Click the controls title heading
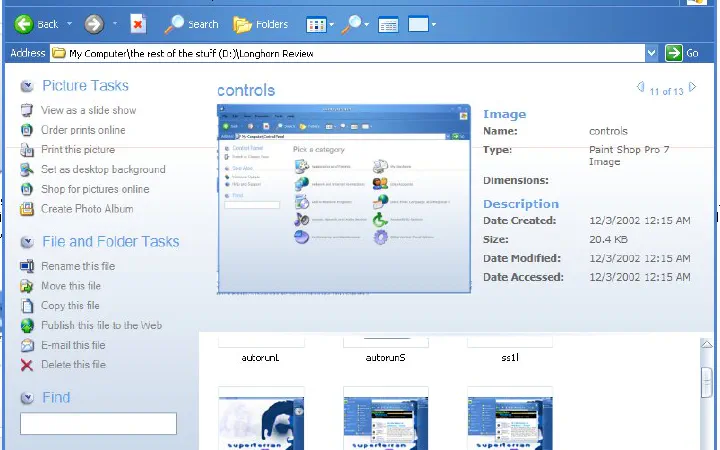The image size is (720, 450). [246, 90]
